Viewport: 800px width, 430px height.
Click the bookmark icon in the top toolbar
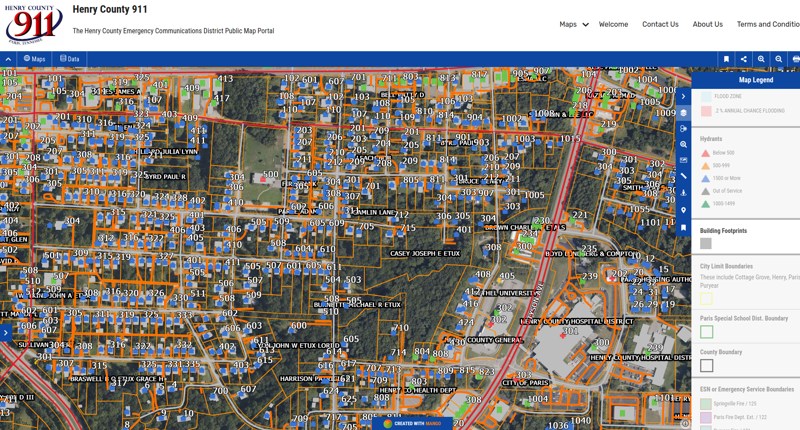(726, 59)
